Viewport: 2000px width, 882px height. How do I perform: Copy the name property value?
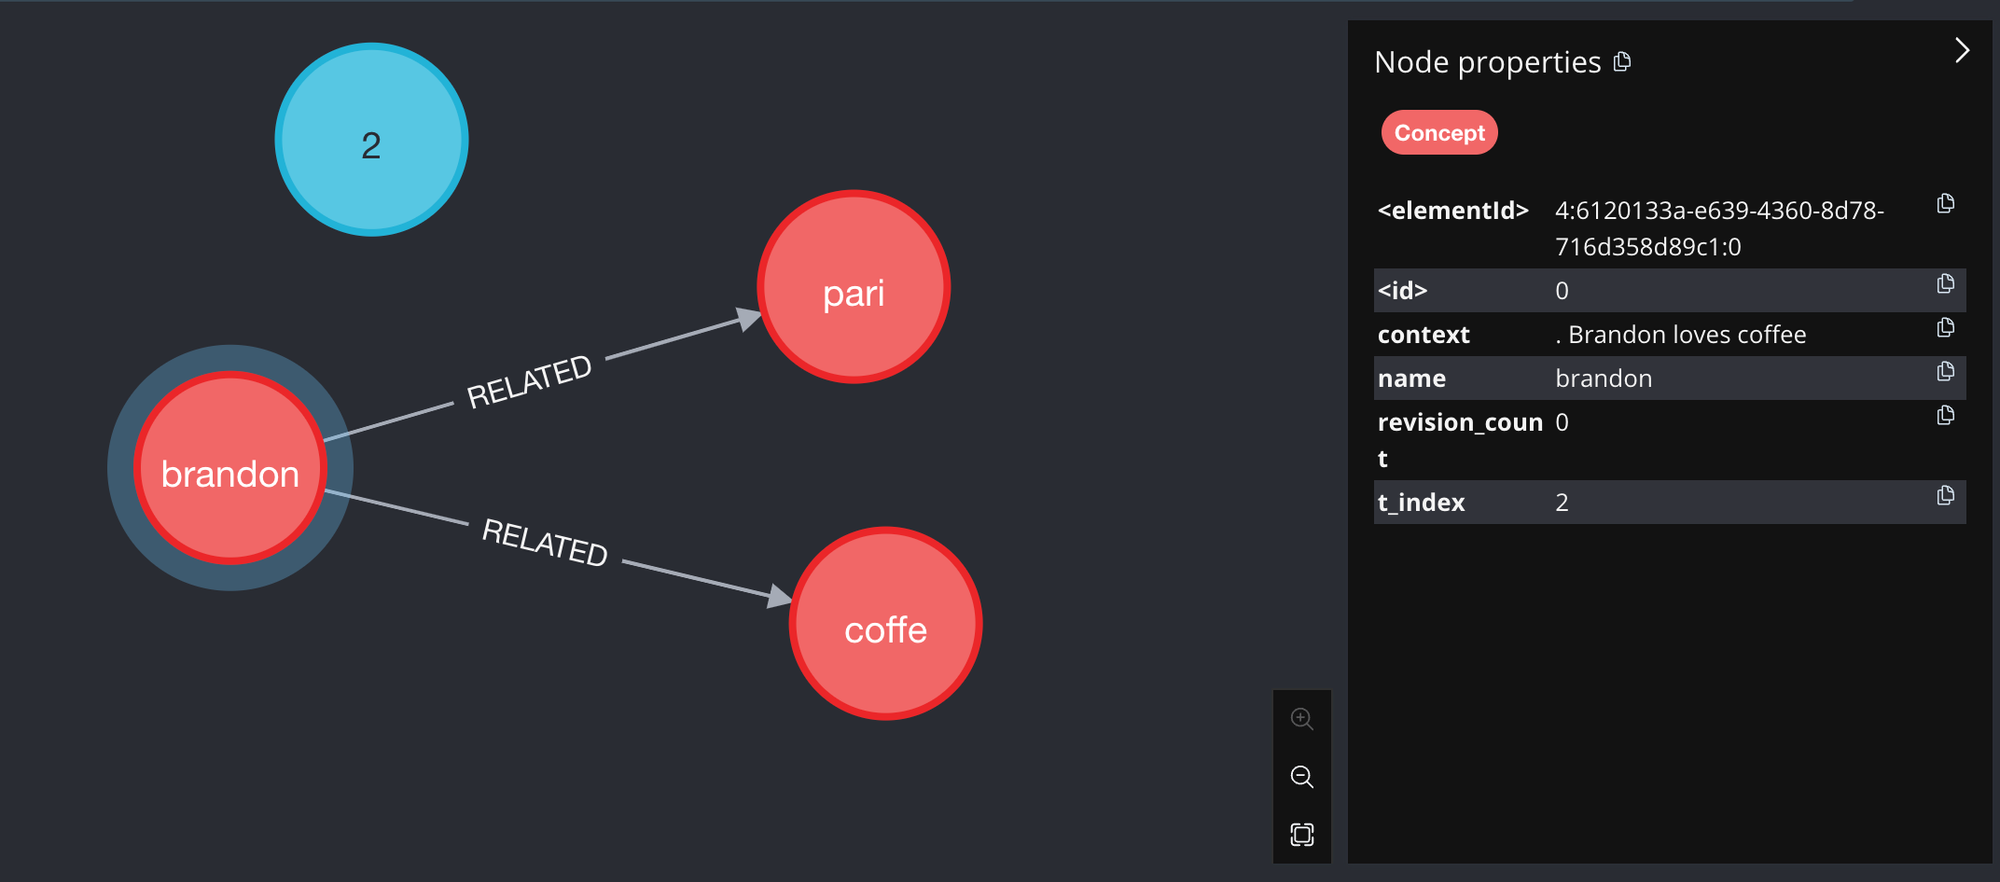click(1945, 372)
